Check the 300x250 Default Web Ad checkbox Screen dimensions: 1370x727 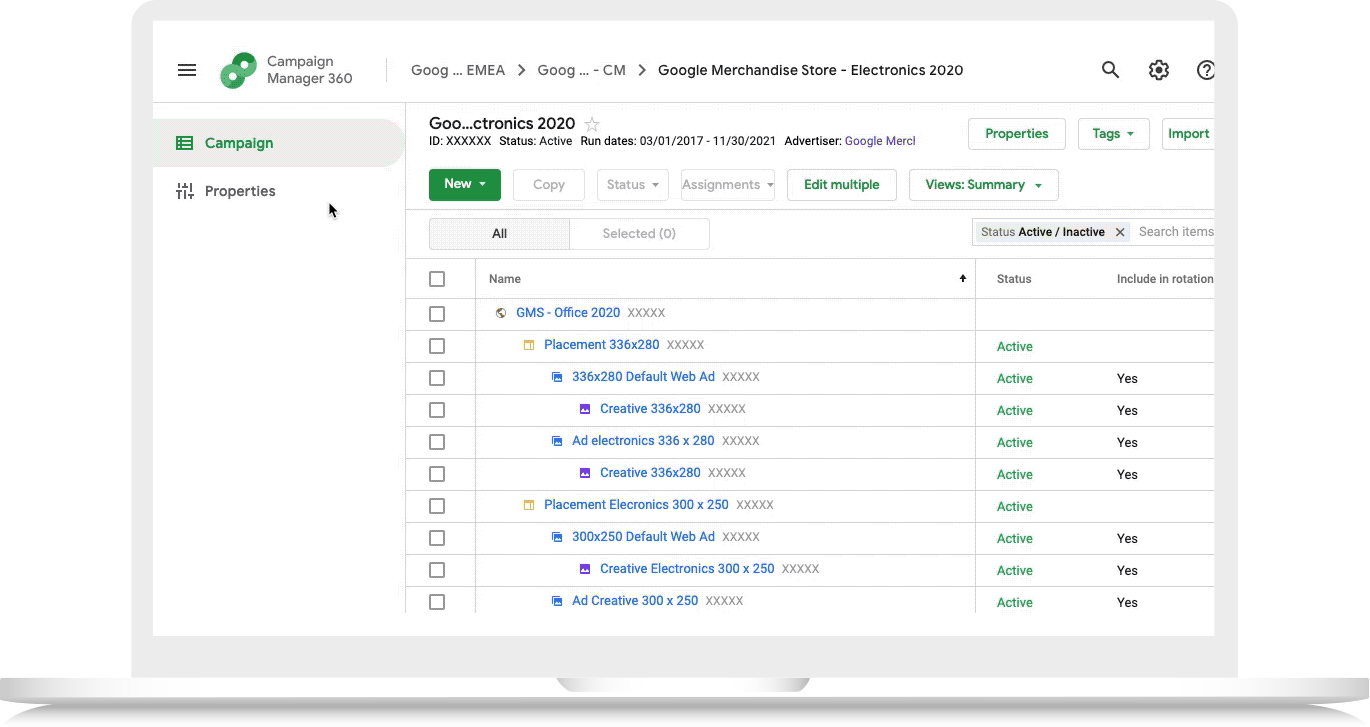[x=437, y=538]
